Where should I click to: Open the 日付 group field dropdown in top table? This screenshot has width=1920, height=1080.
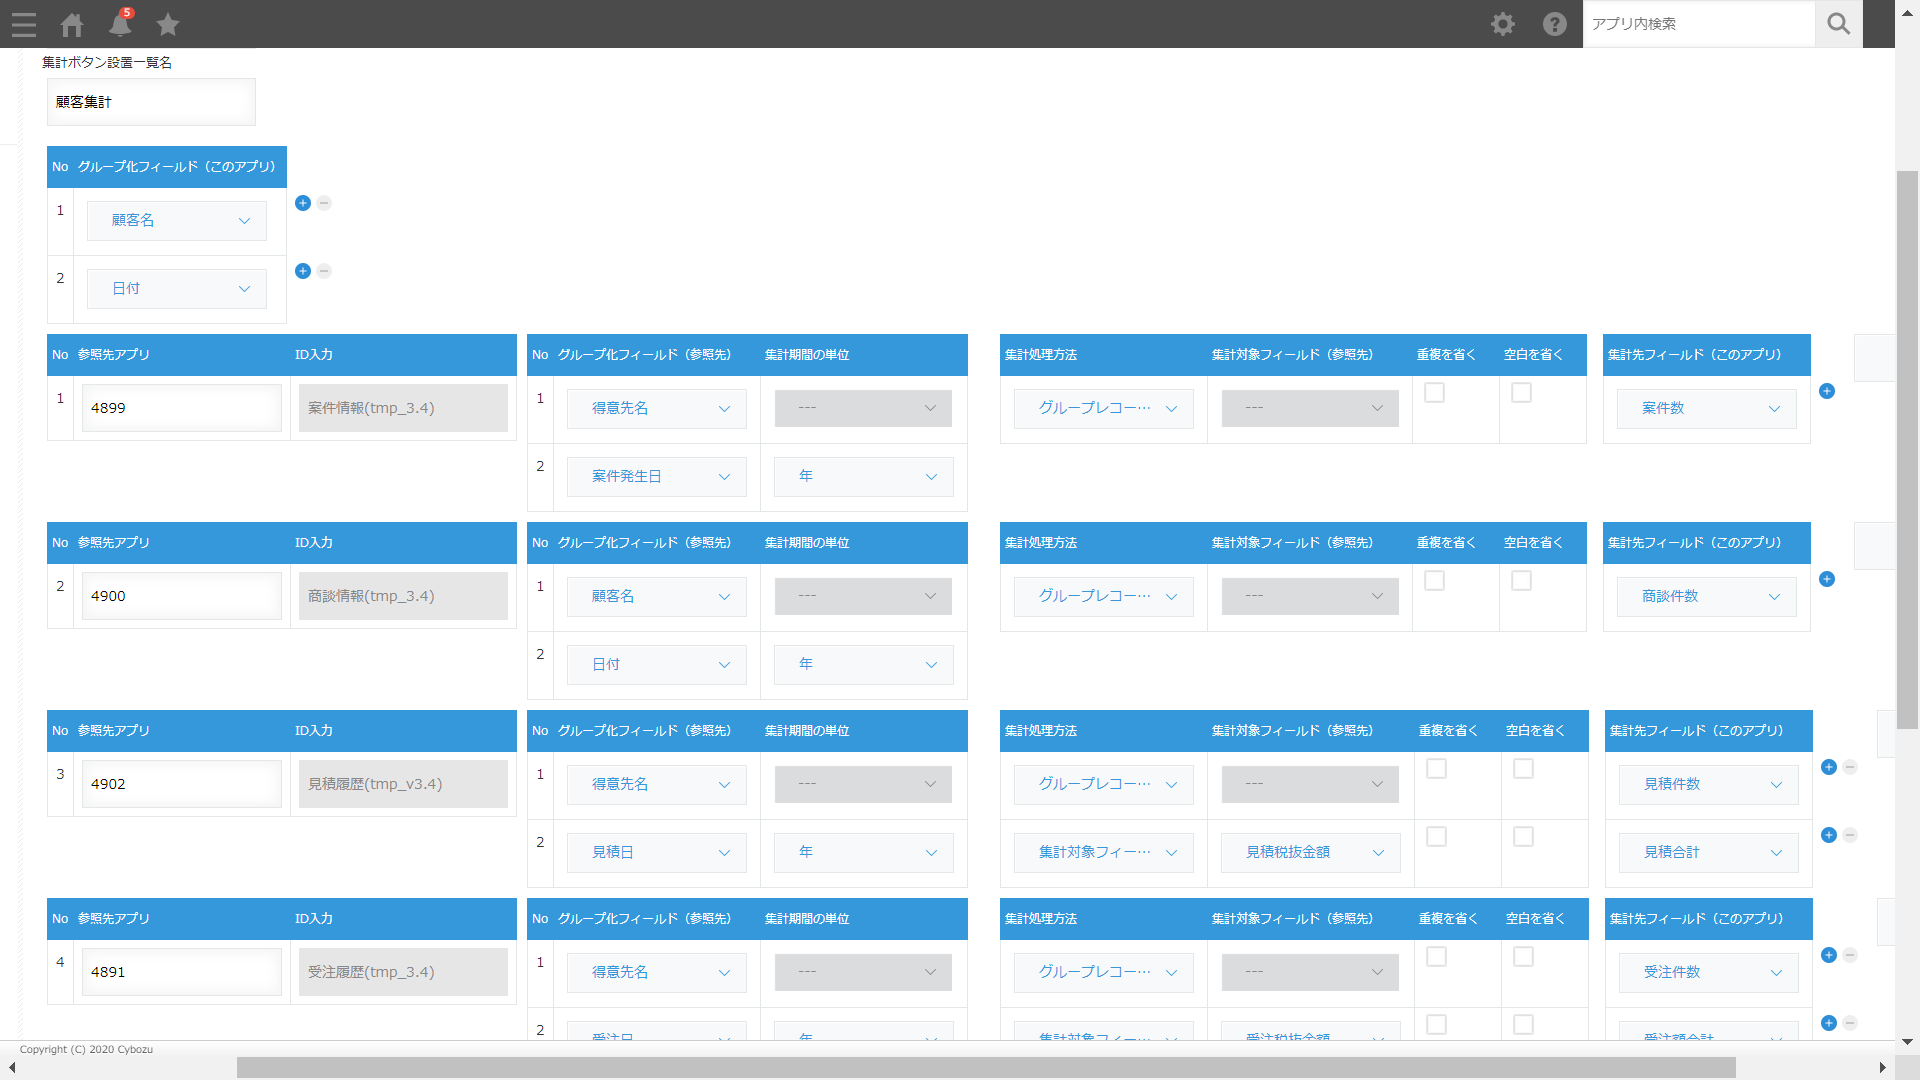pyautogui.click(x=177, y=289)
